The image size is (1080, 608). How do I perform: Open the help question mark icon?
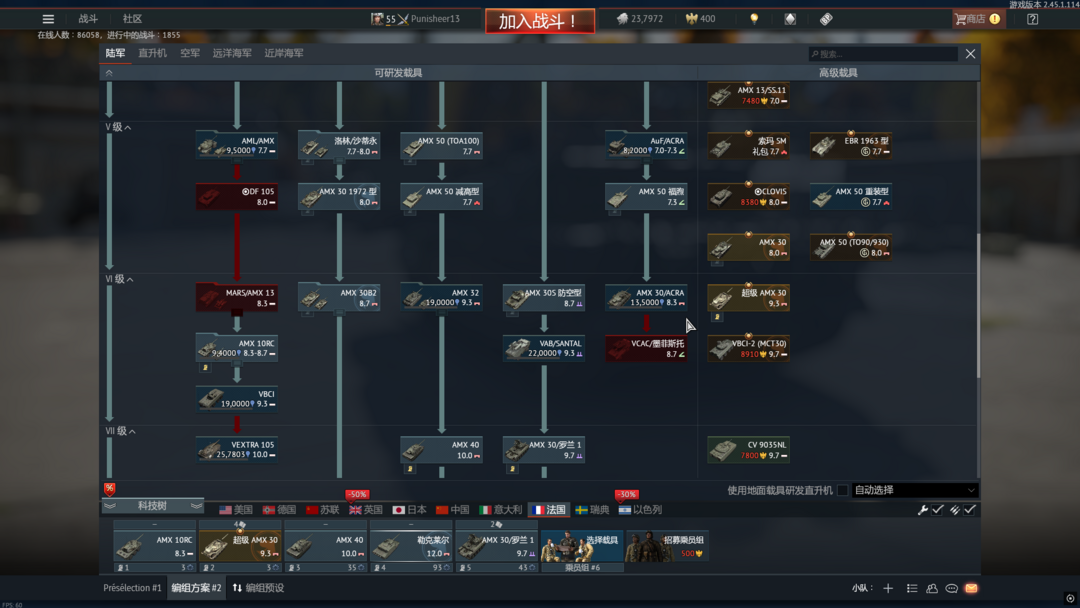tap(1032, 19)
